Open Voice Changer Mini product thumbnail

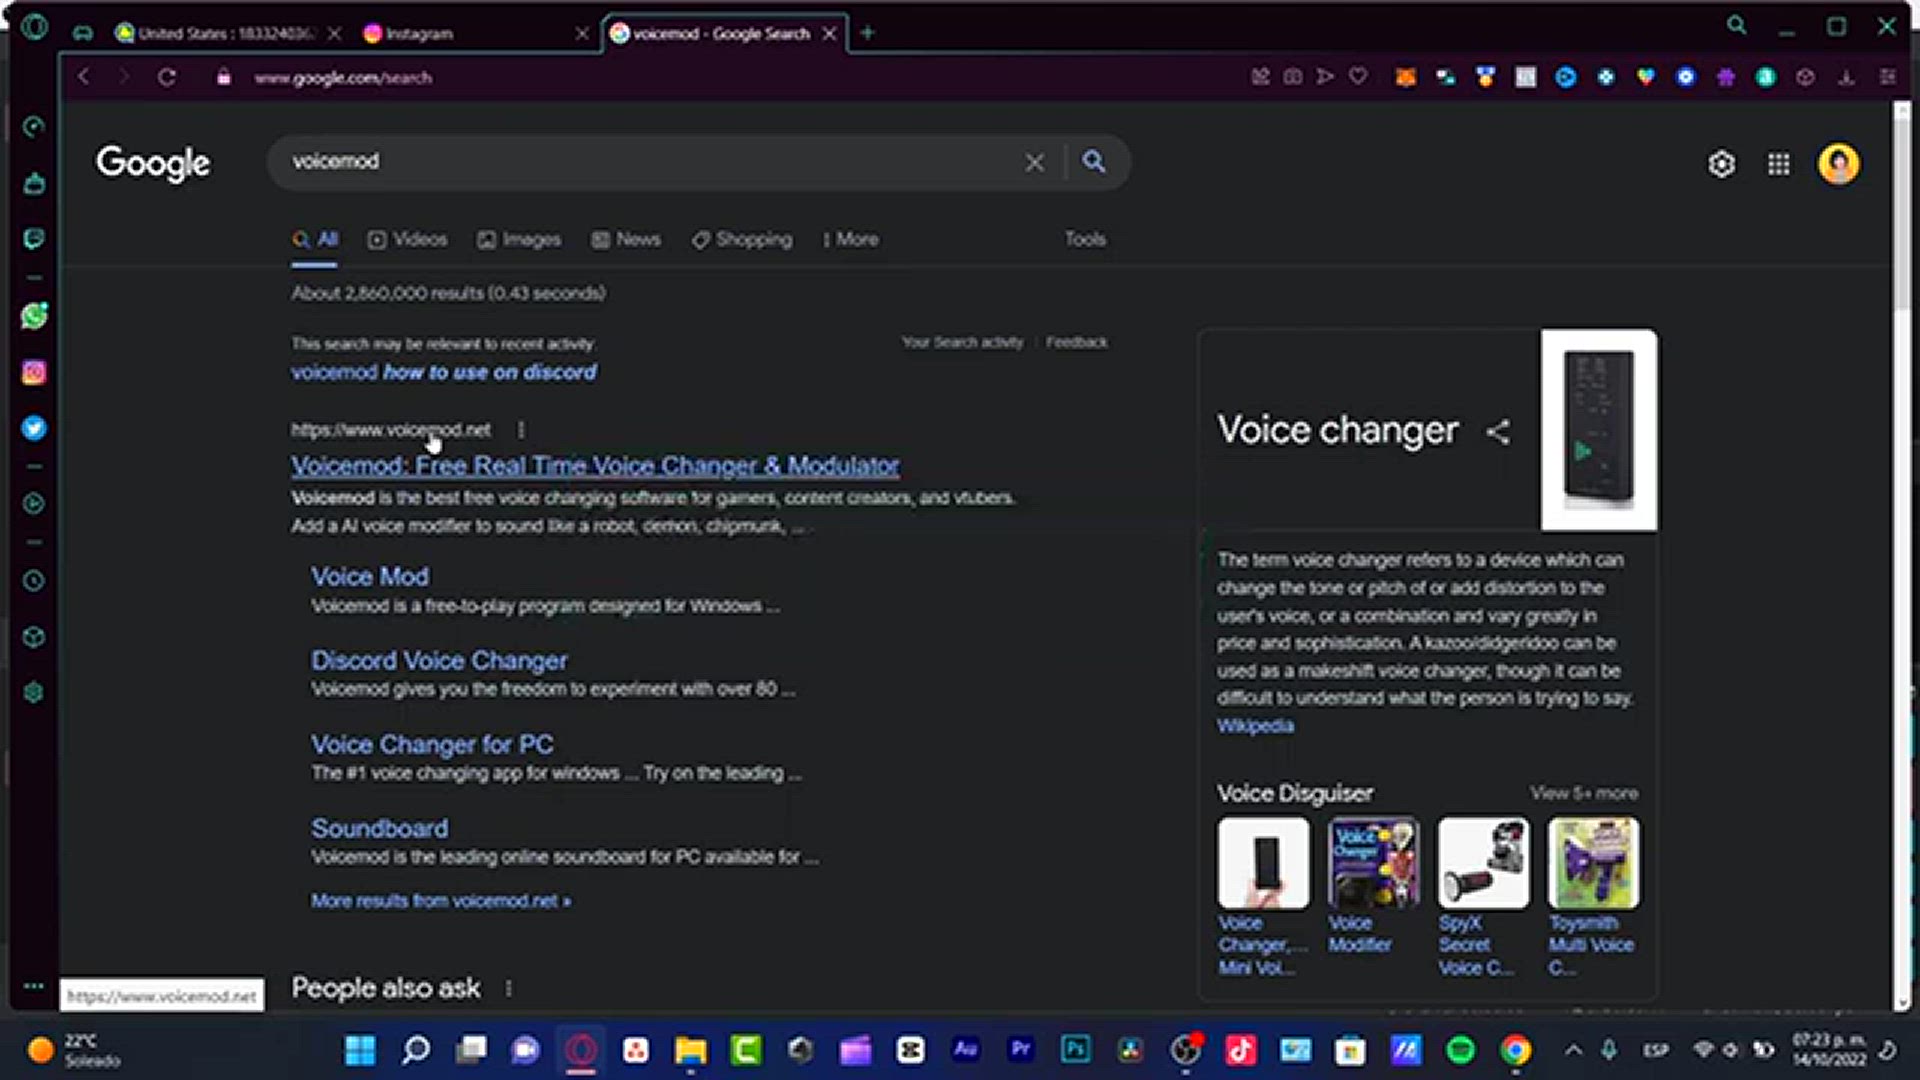tap(1263, 863)
